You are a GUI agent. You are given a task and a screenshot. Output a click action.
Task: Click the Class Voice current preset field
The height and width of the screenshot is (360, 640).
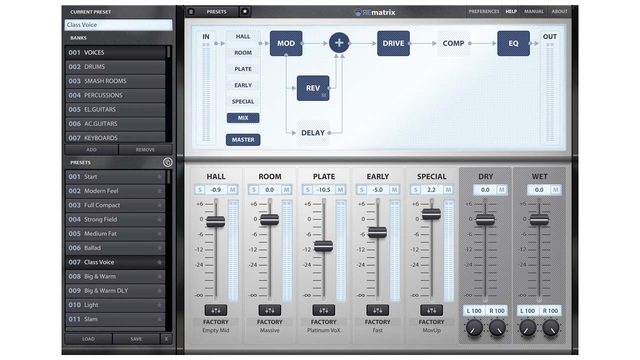pyautogui.click(x=118, y=25)
